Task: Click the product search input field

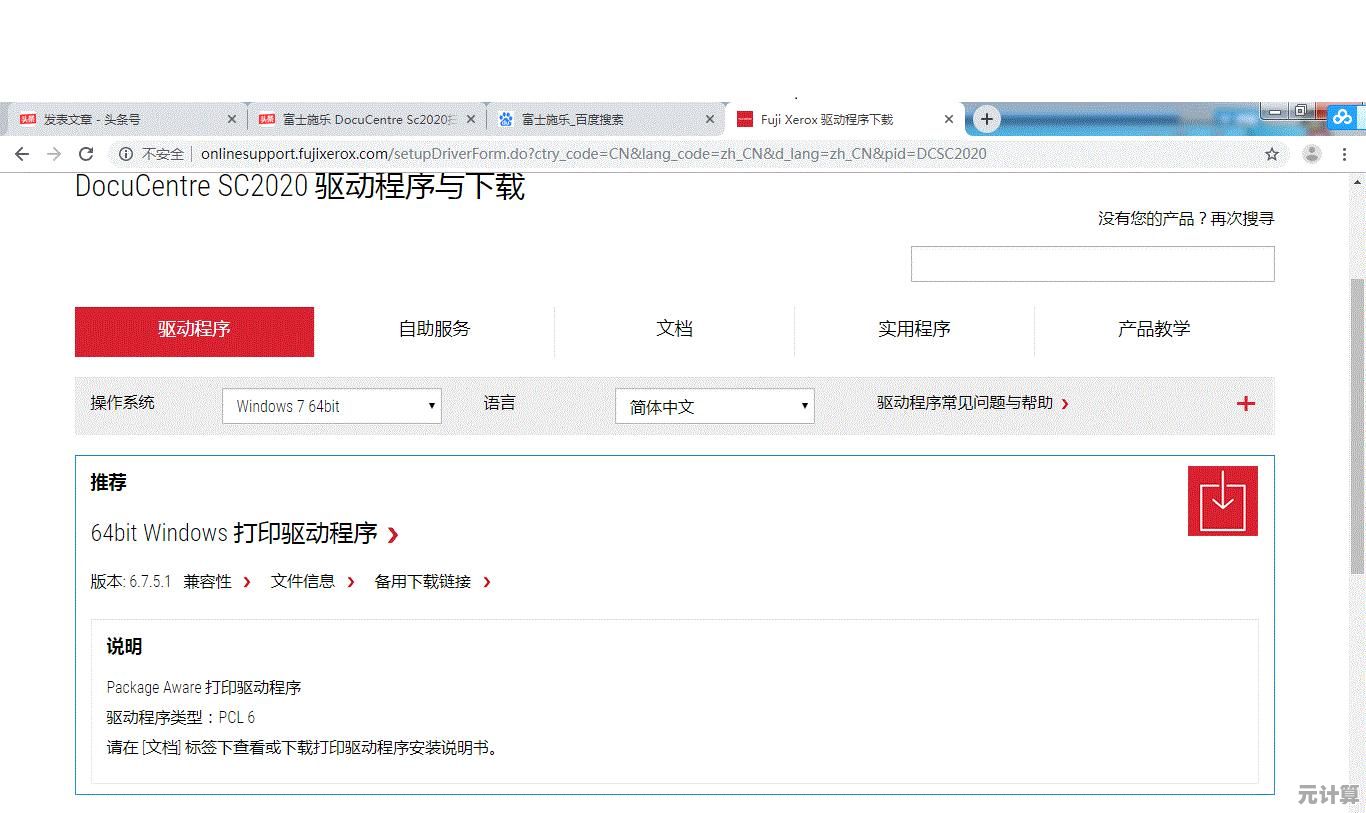Action: (1091, 263)
